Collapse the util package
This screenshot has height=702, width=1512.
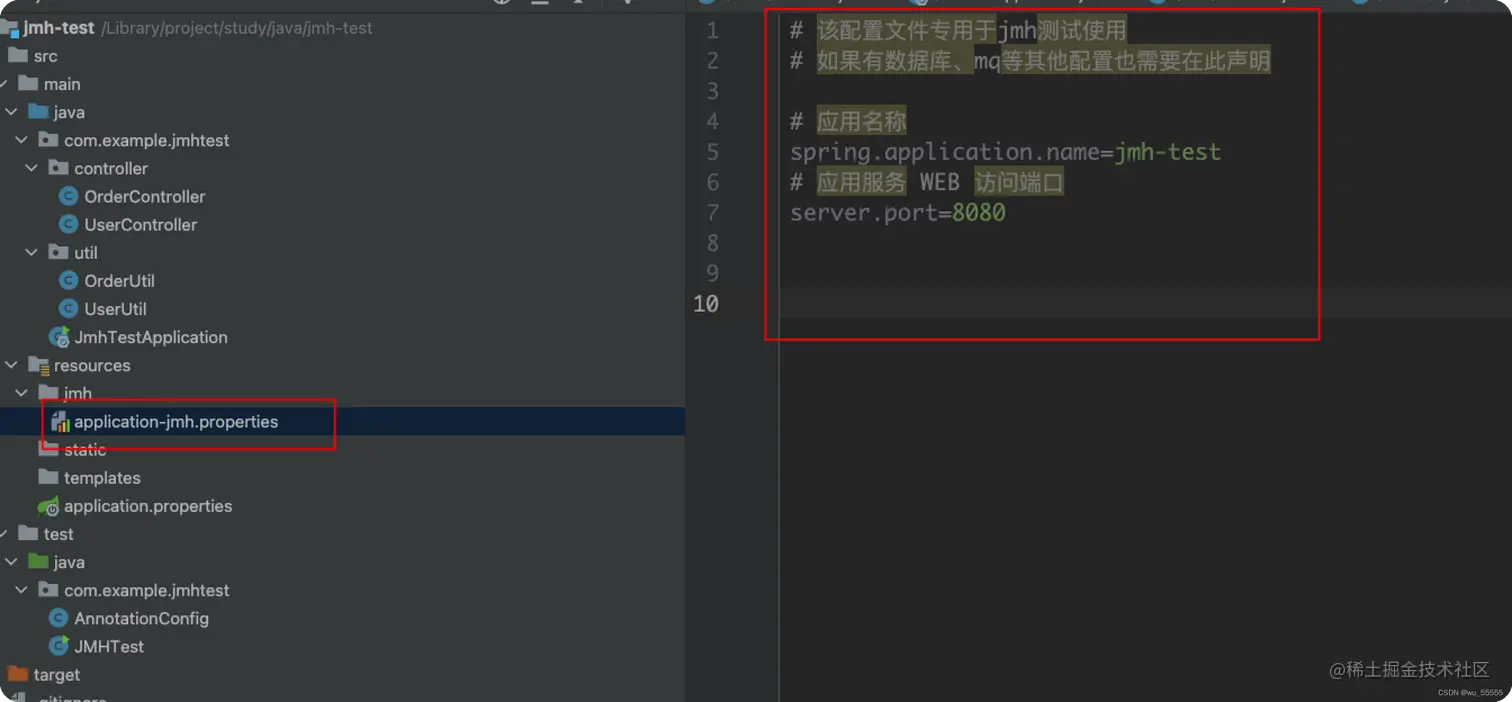[x=32, y=253]
